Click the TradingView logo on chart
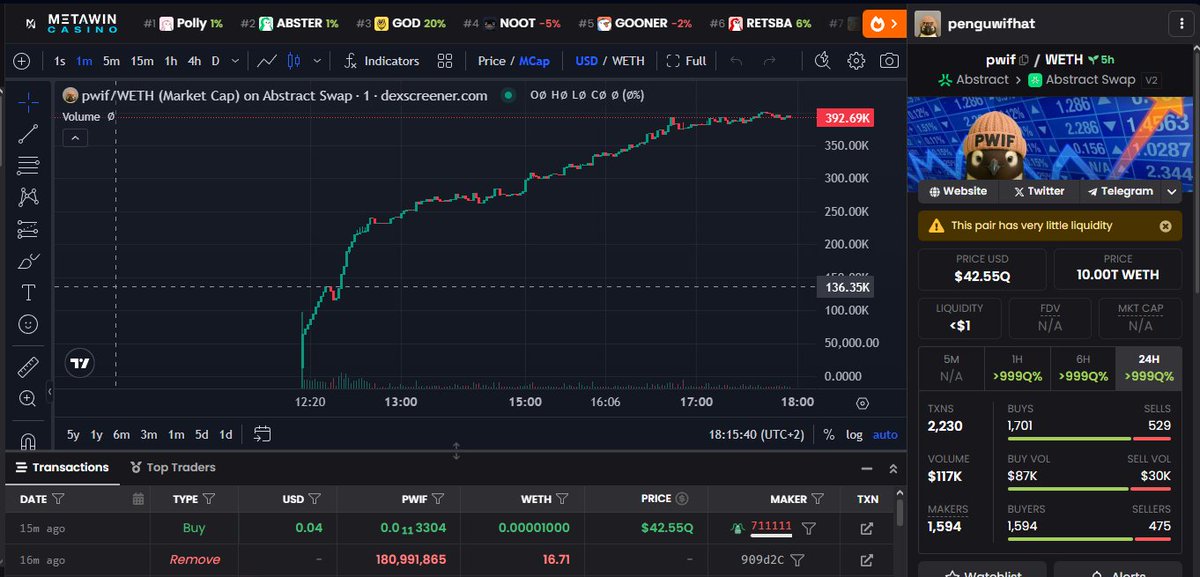This screenshot has height=577, width=1200. (x=82, y=364)
